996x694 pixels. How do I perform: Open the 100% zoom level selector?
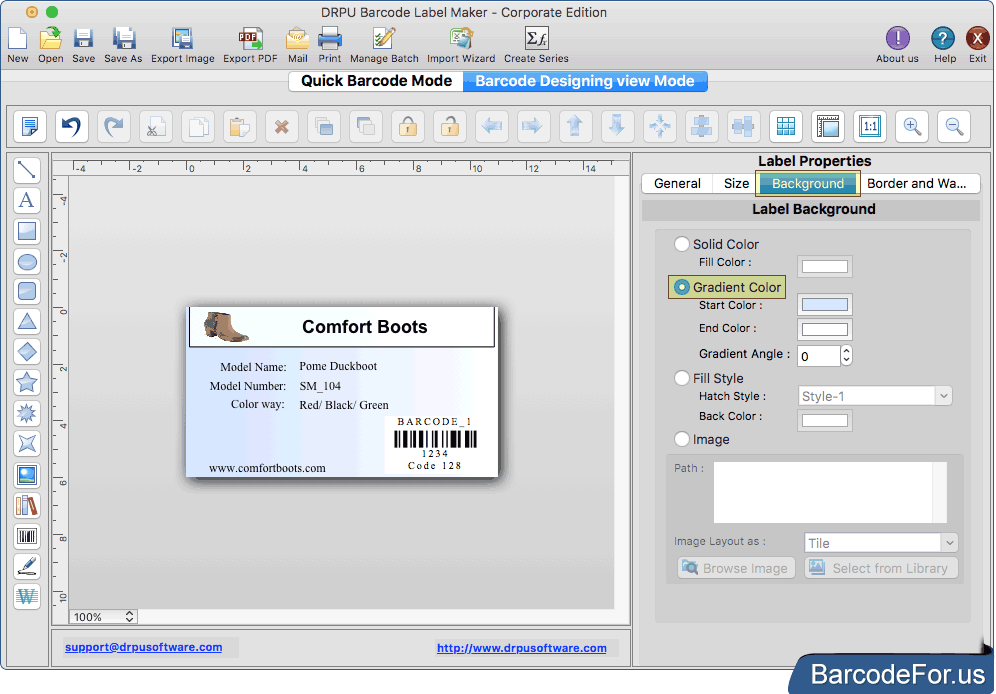point(103,617)
